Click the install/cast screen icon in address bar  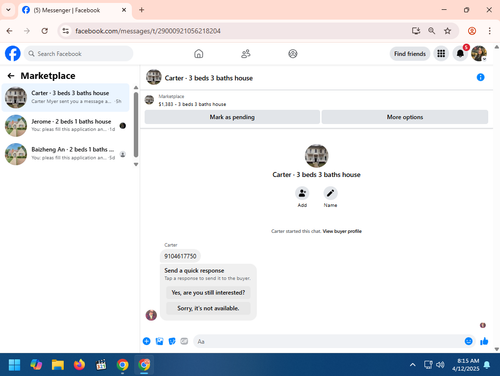click(x=416, y=31)
